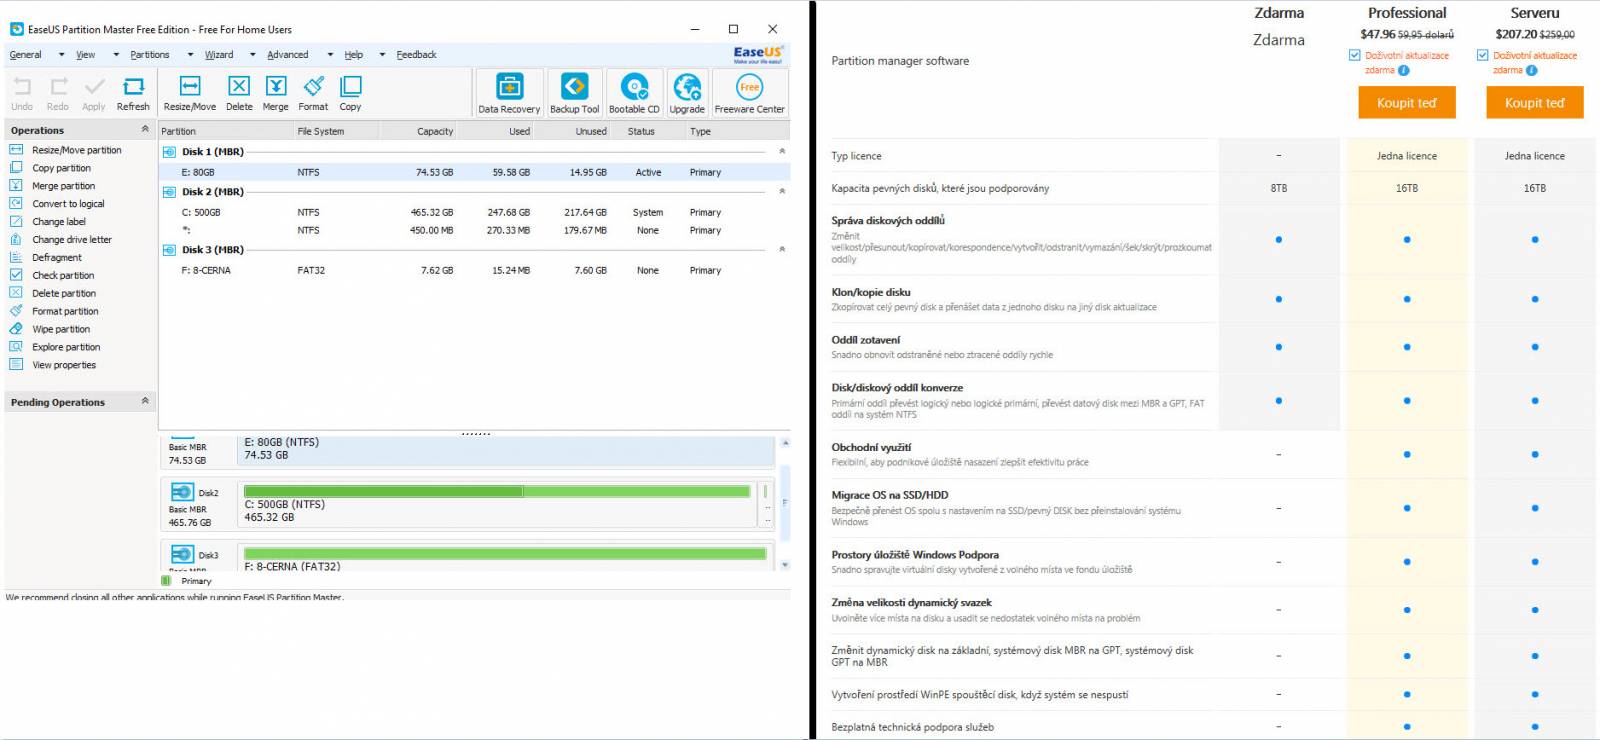Screen dimensions: 1600x740
Task: Select C: 500GB usage bar in Disk2 map
Action: [497, 492]
